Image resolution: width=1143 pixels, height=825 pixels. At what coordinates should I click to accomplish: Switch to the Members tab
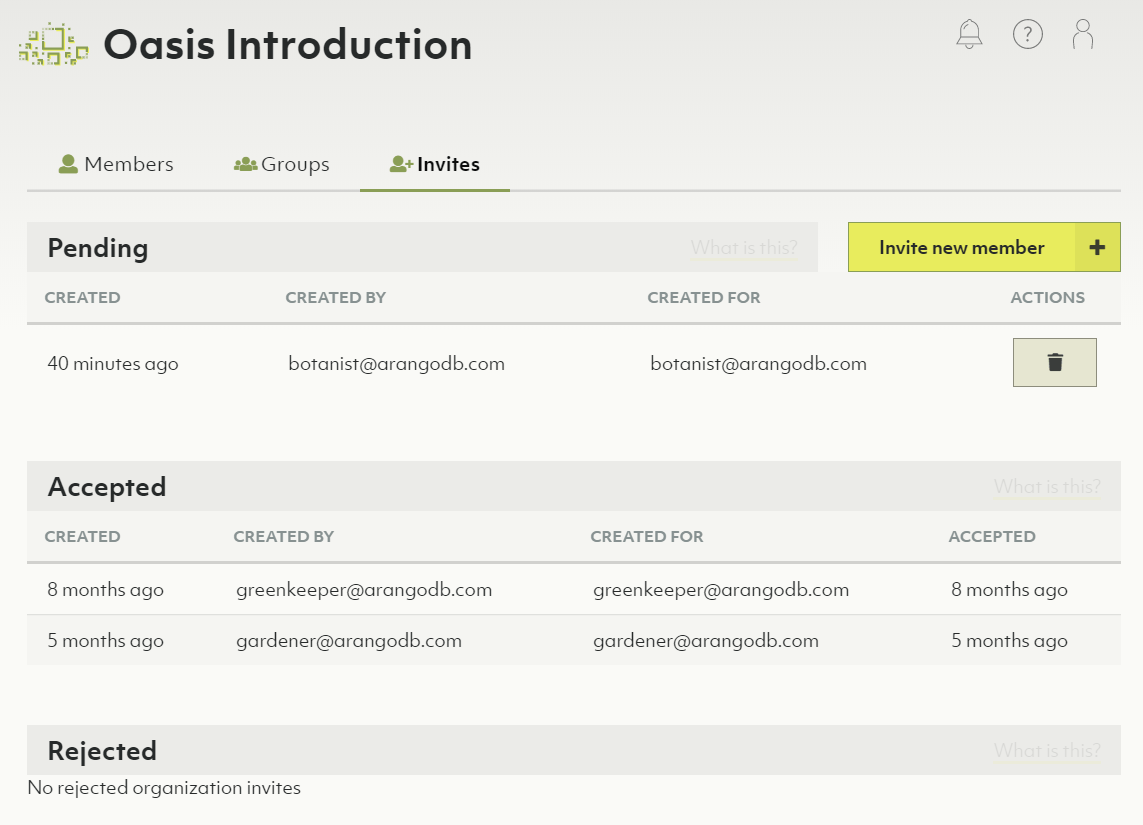click(116, 165)
